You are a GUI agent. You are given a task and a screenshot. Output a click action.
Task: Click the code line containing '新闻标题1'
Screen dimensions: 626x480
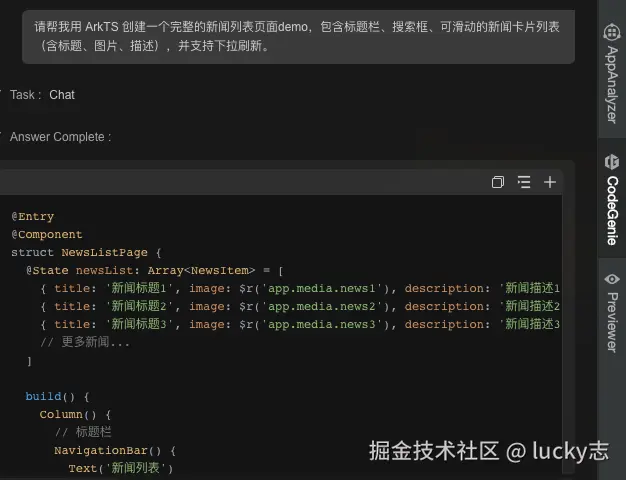point(300,288)
